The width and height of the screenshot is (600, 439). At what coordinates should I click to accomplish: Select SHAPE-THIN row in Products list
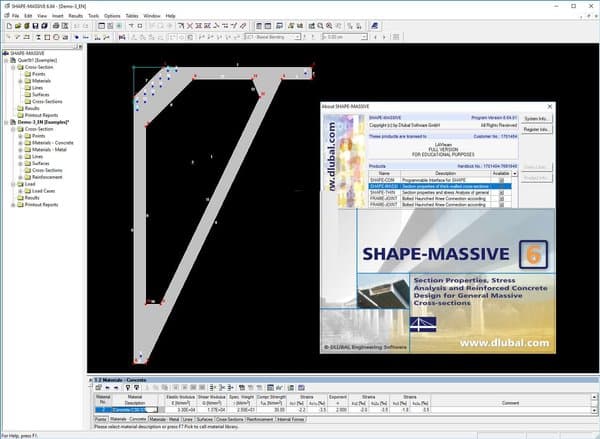(440, 193)
